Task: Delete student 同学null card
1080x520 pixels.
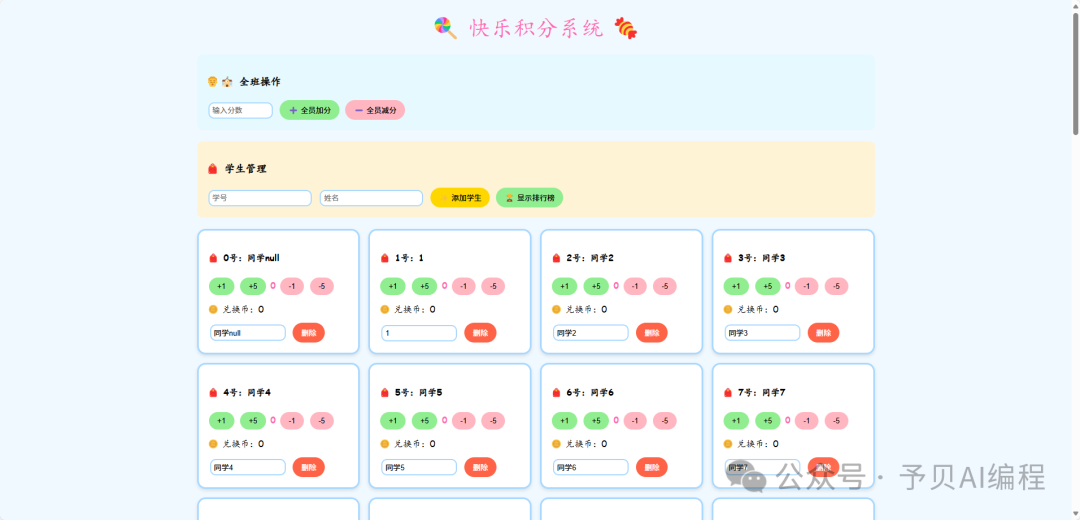Action: tap(309, 333)
